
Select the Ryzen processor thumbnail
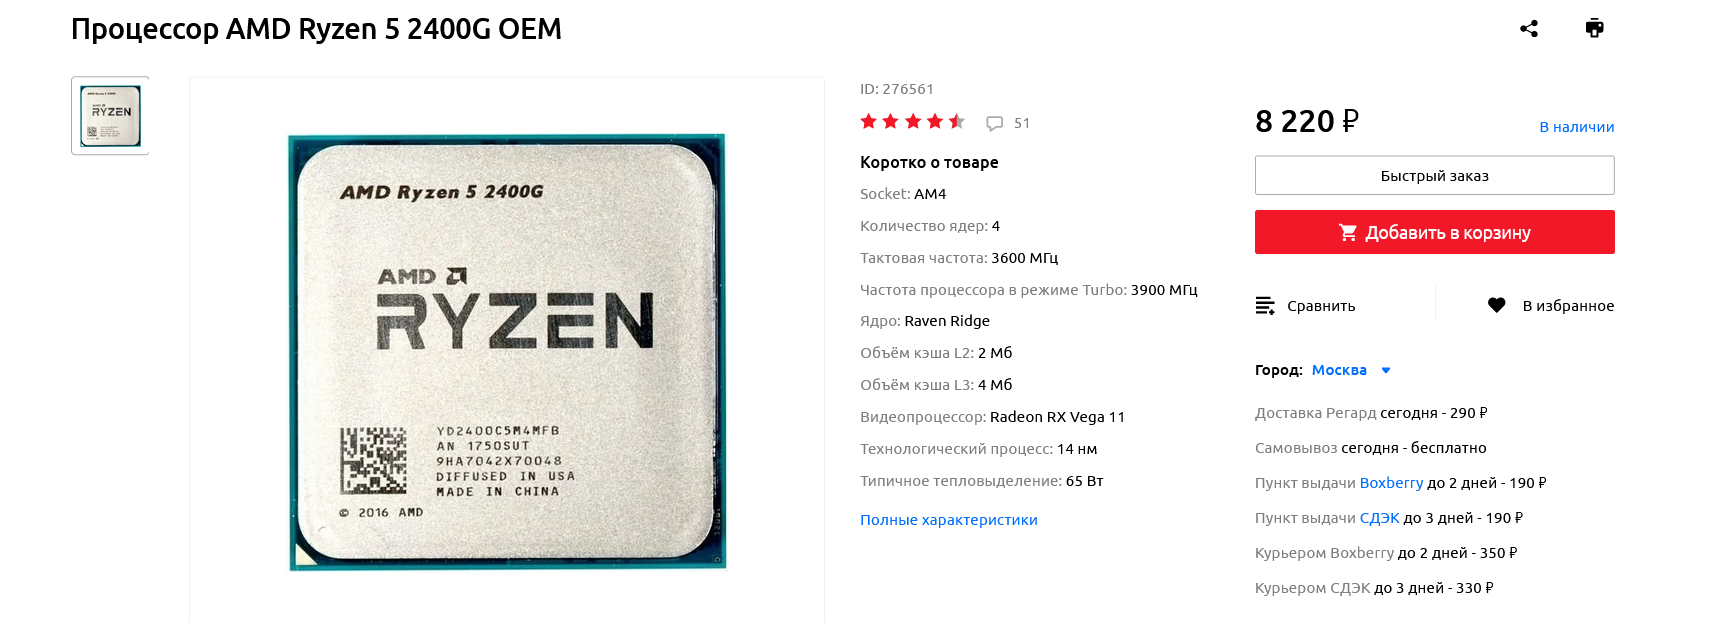pos(110,116)
